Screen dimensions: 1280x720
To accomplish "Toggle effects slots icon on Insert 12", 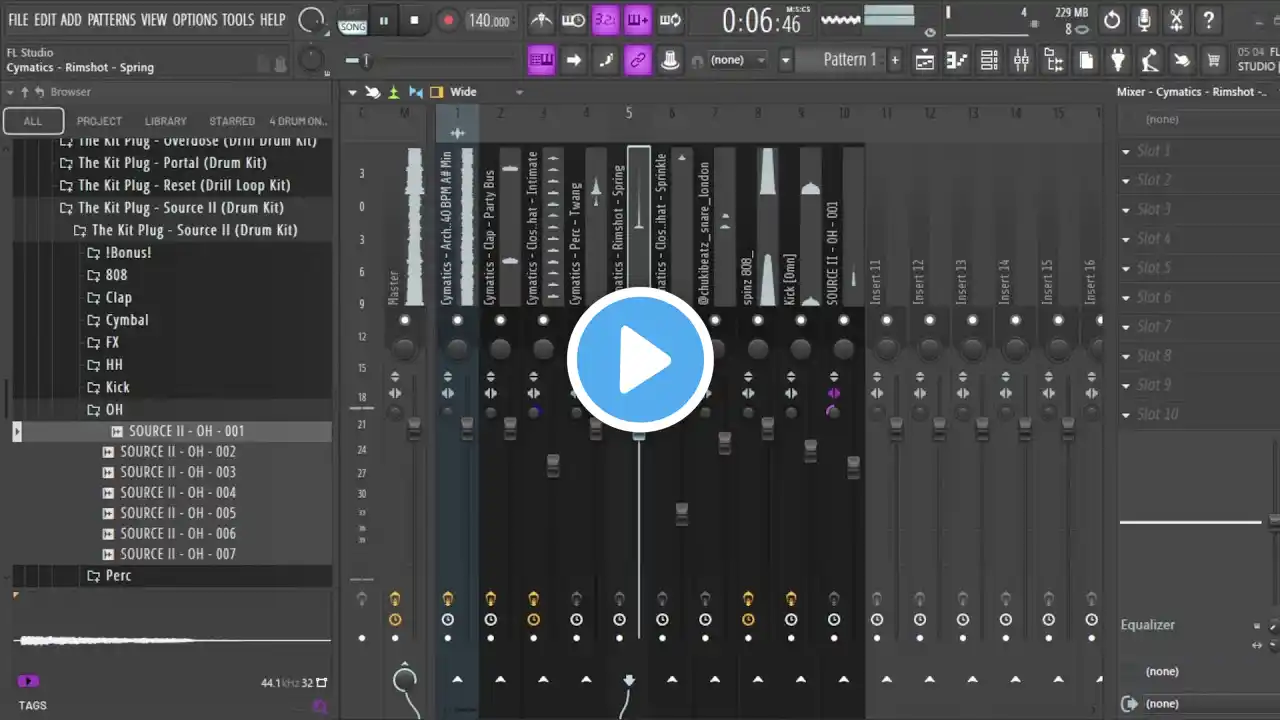I will (920, 599).
